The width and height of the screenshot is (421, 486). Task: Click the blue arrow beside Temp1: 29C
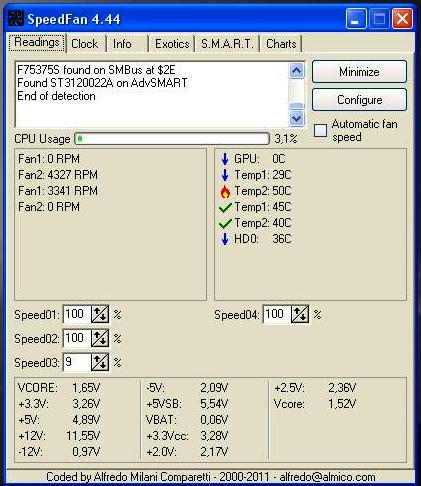point(225,175)
